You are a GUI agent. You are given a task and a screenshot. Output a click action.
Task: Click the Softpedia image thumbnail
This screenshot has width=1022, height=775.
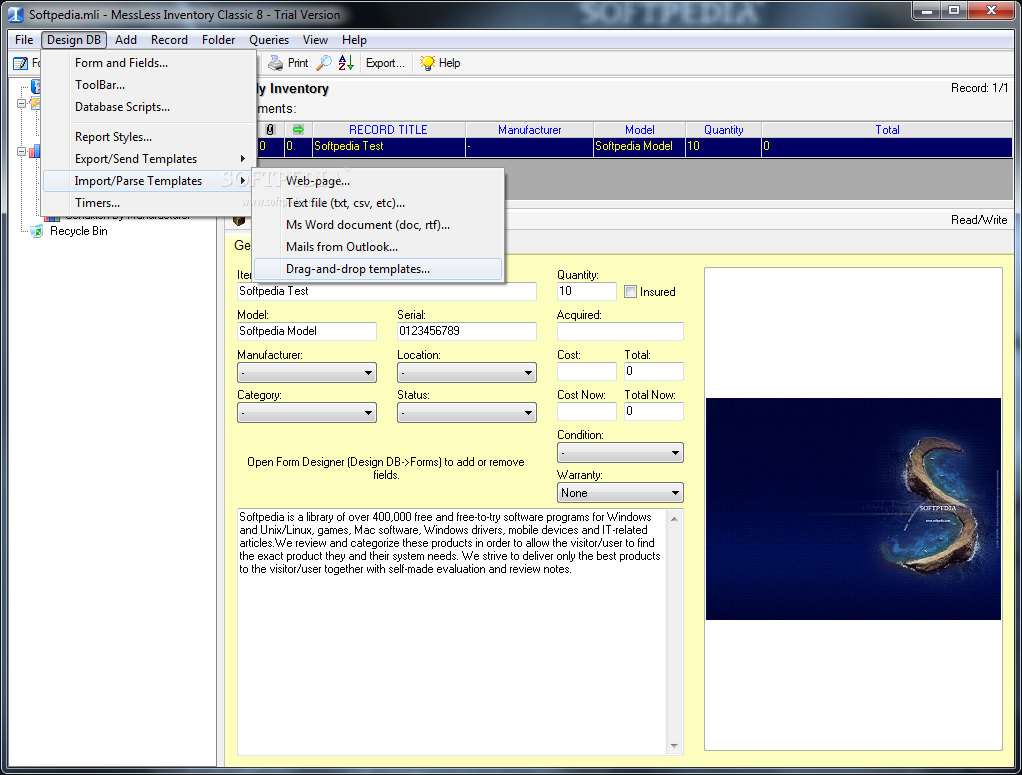tap(853, 509)
